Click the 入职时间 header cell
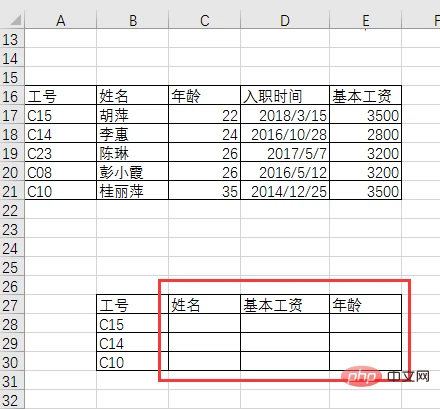This screenshot has height=409, width=440. (x=285, y=96)
